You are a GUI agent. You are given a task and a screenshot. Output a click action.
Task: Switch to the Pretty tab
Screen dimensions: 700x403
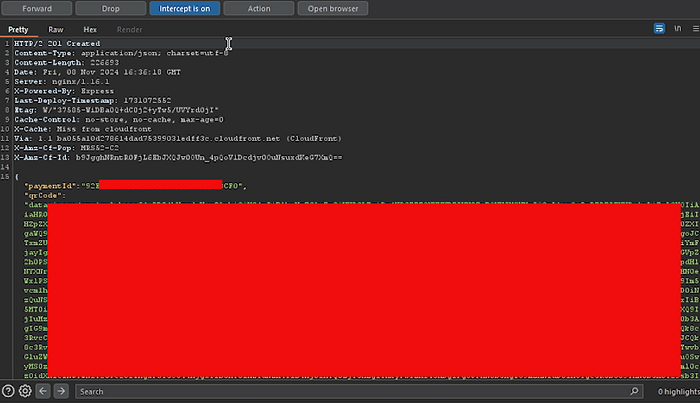18,29
